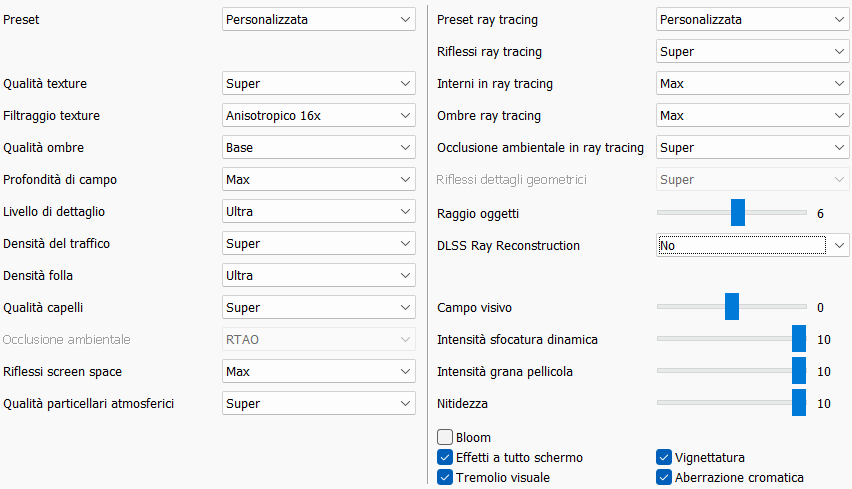Open the Preset ray tracing dropdown
This screenshot has height=489, width=852.
tap(752, 20)
